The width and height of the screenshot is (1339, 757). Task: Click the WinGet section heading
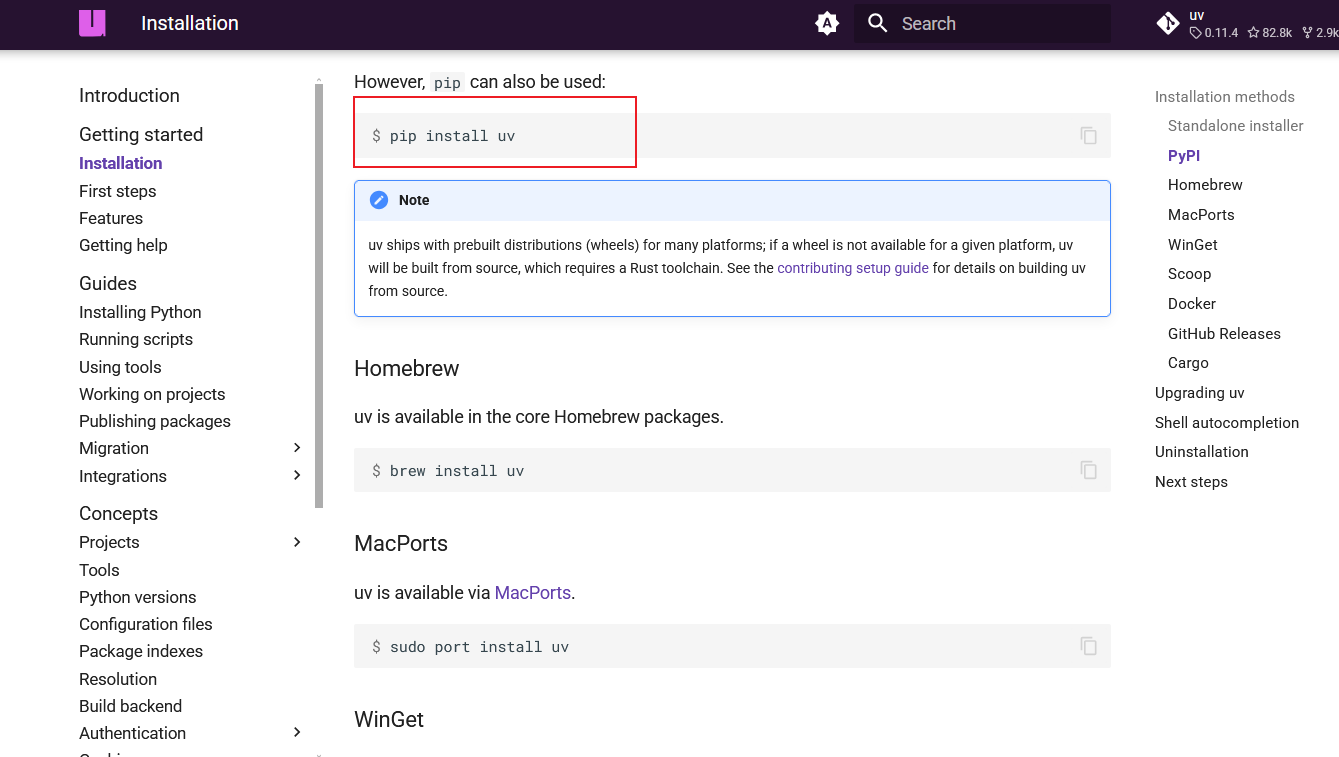[x=389, y=719]
